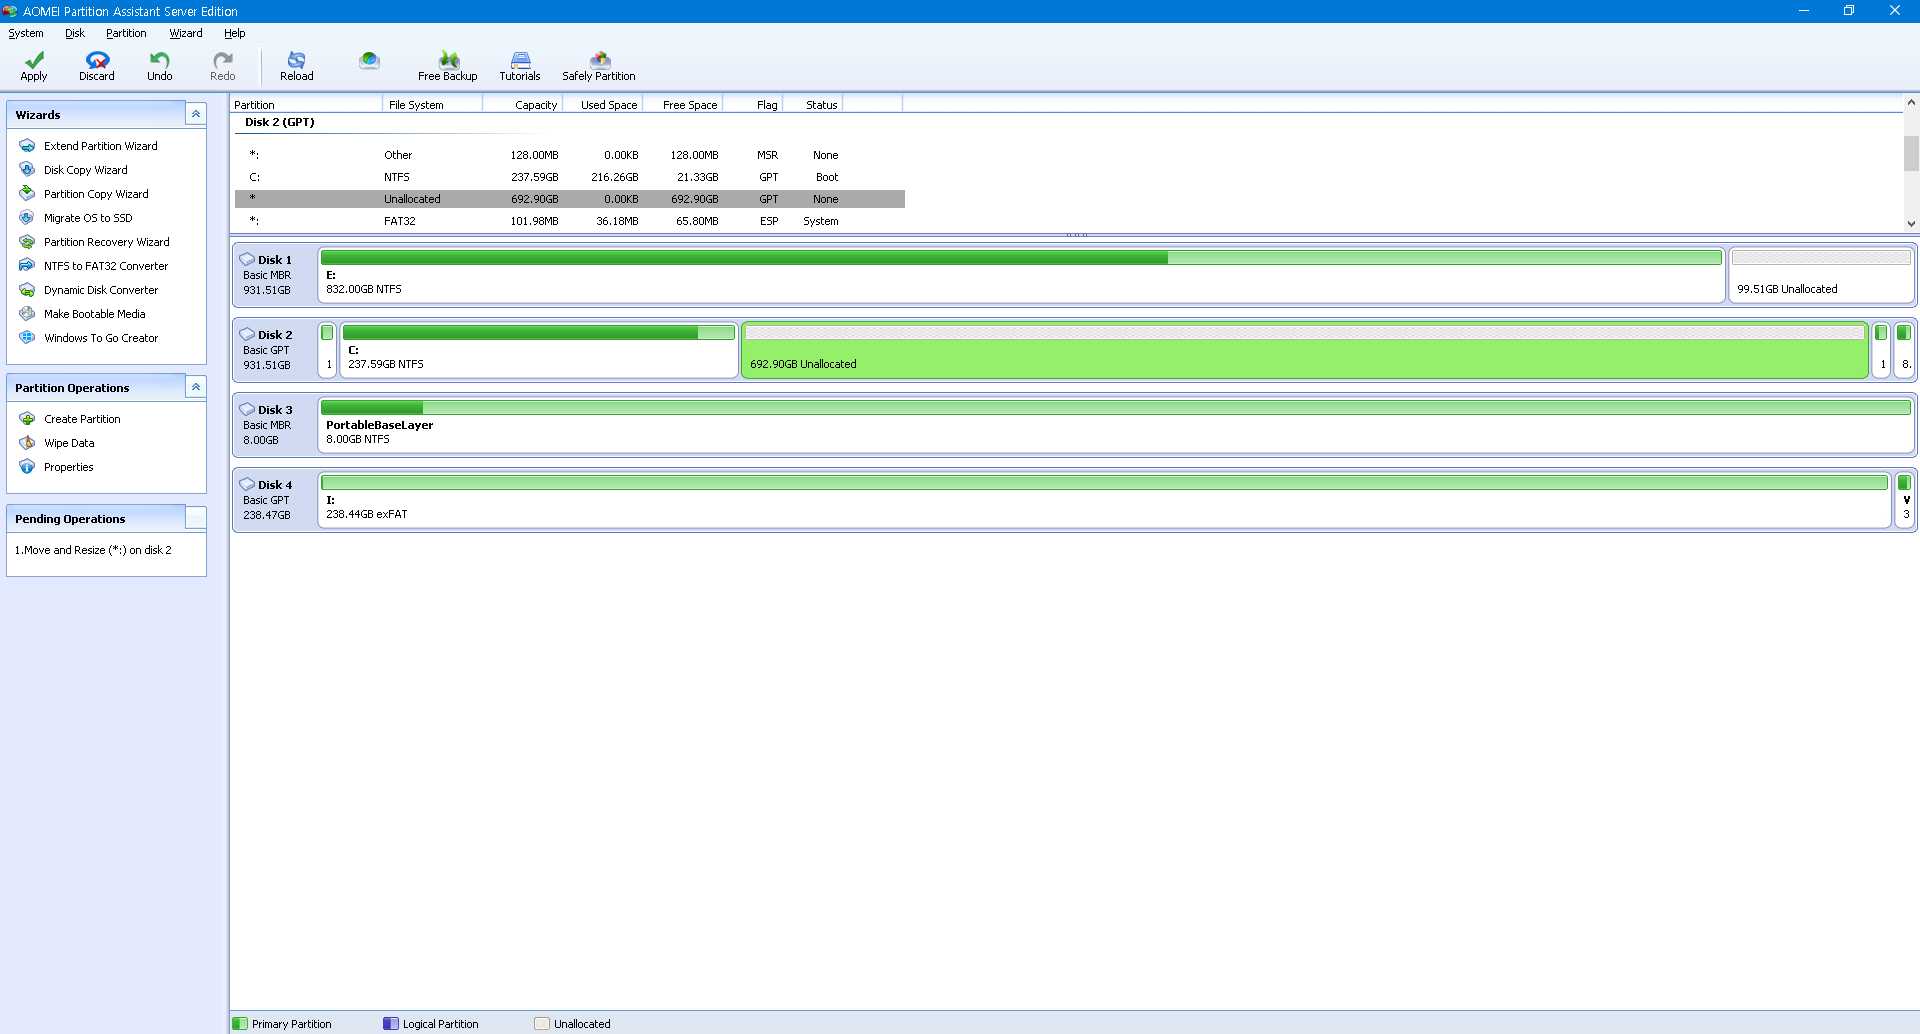The width and height of the screenshot is (1920, 1034).
Task: Select the Disk 4 header icon
Action: click(x=247, y=484)
